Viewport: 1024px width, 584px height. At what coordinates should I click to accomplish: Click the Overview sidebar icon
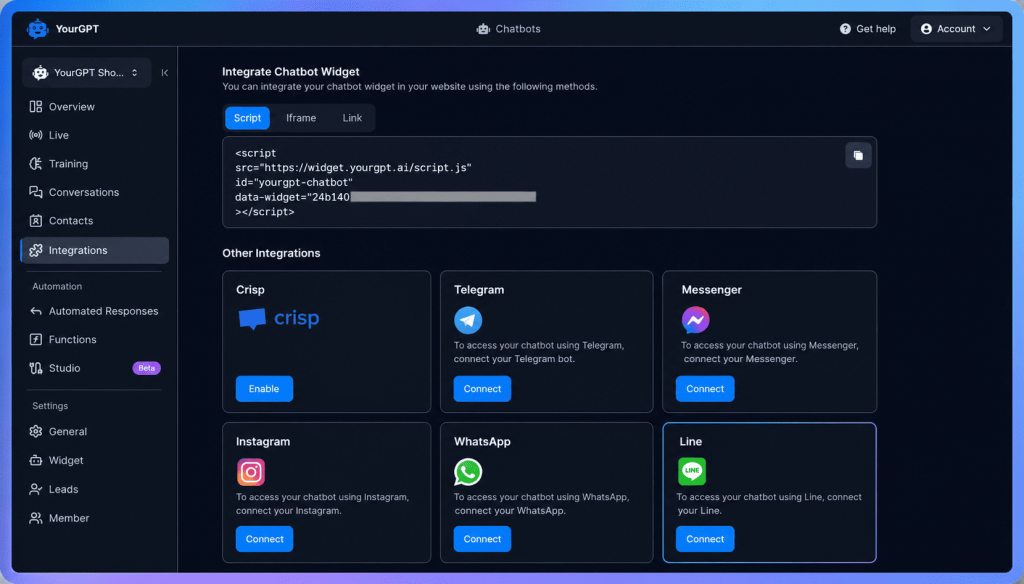(36, 106)
